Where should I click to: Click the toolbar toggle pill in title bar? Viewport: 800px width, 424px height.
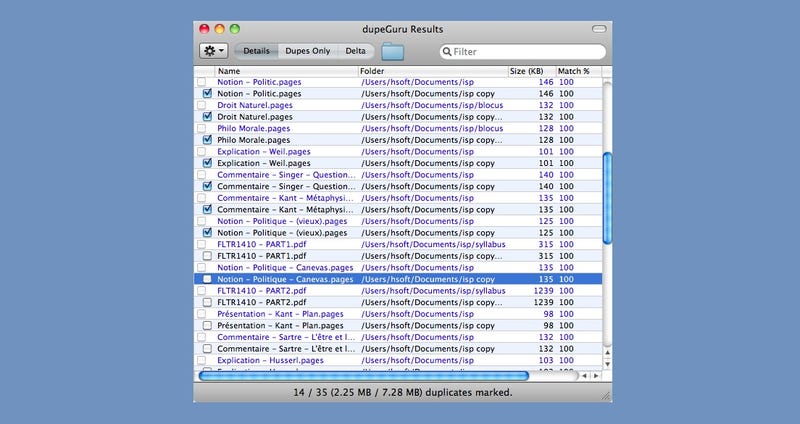point(599,29)
